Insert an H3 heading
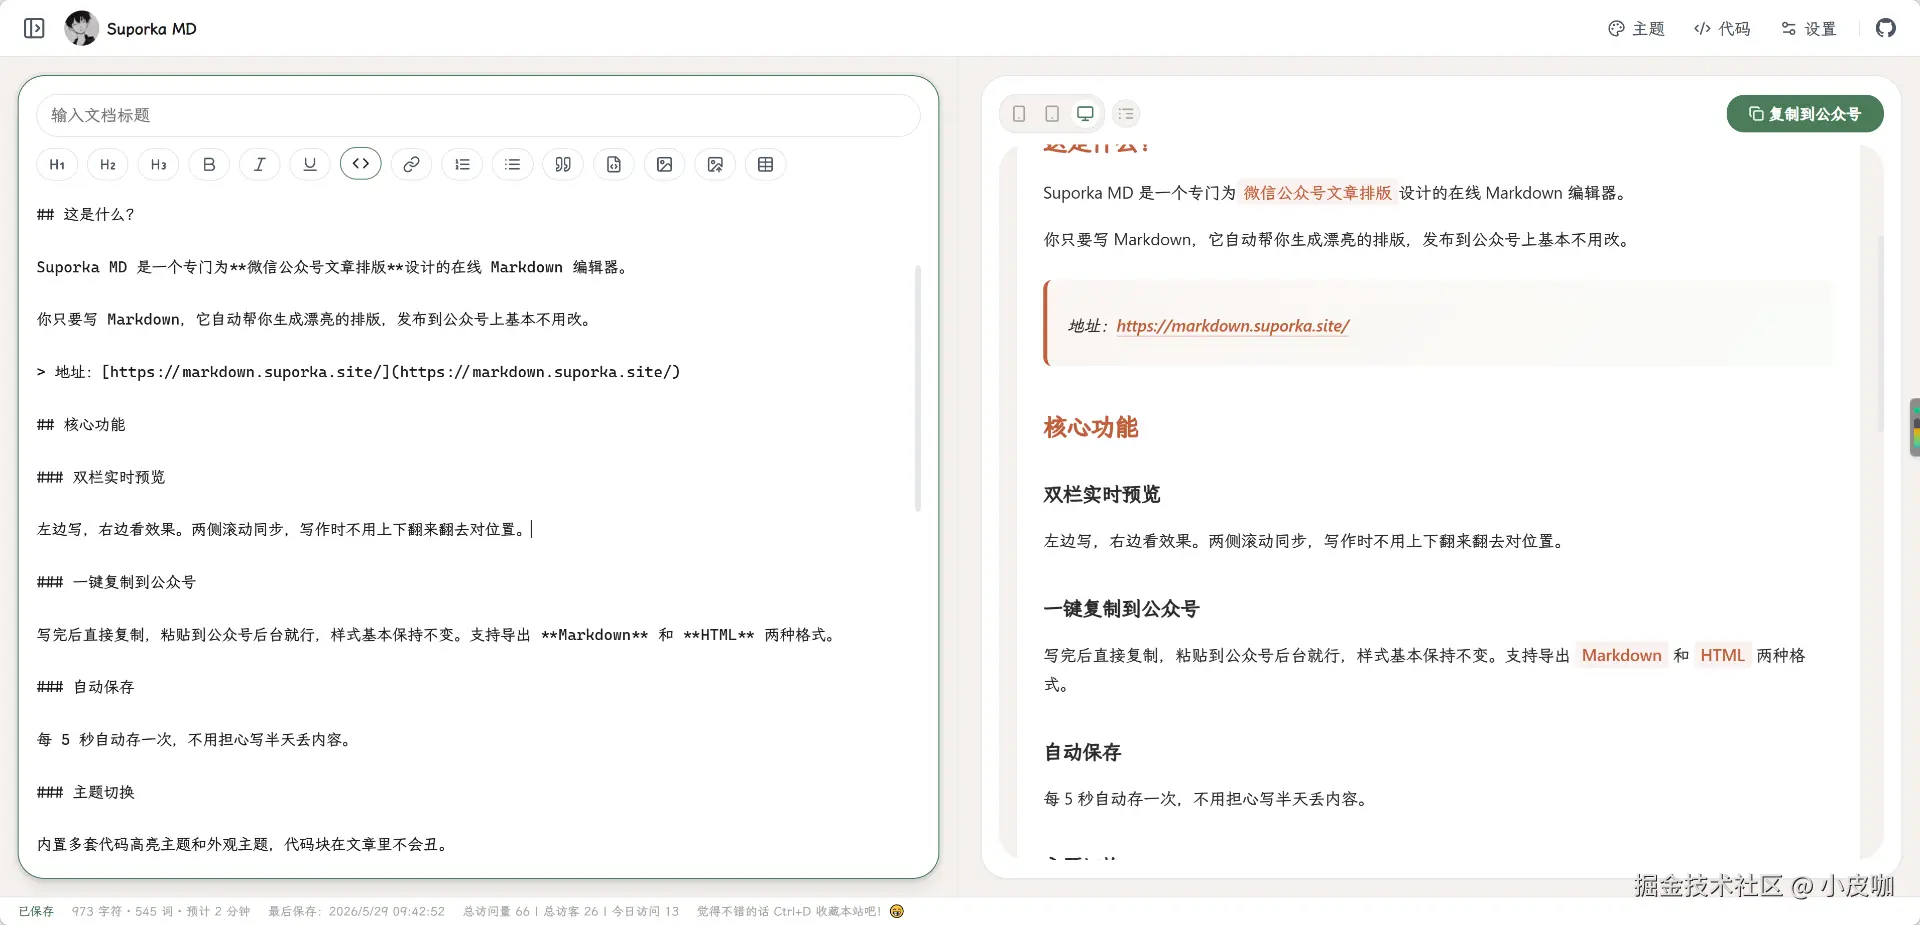The image size is (1920, 925). point(158,164)
